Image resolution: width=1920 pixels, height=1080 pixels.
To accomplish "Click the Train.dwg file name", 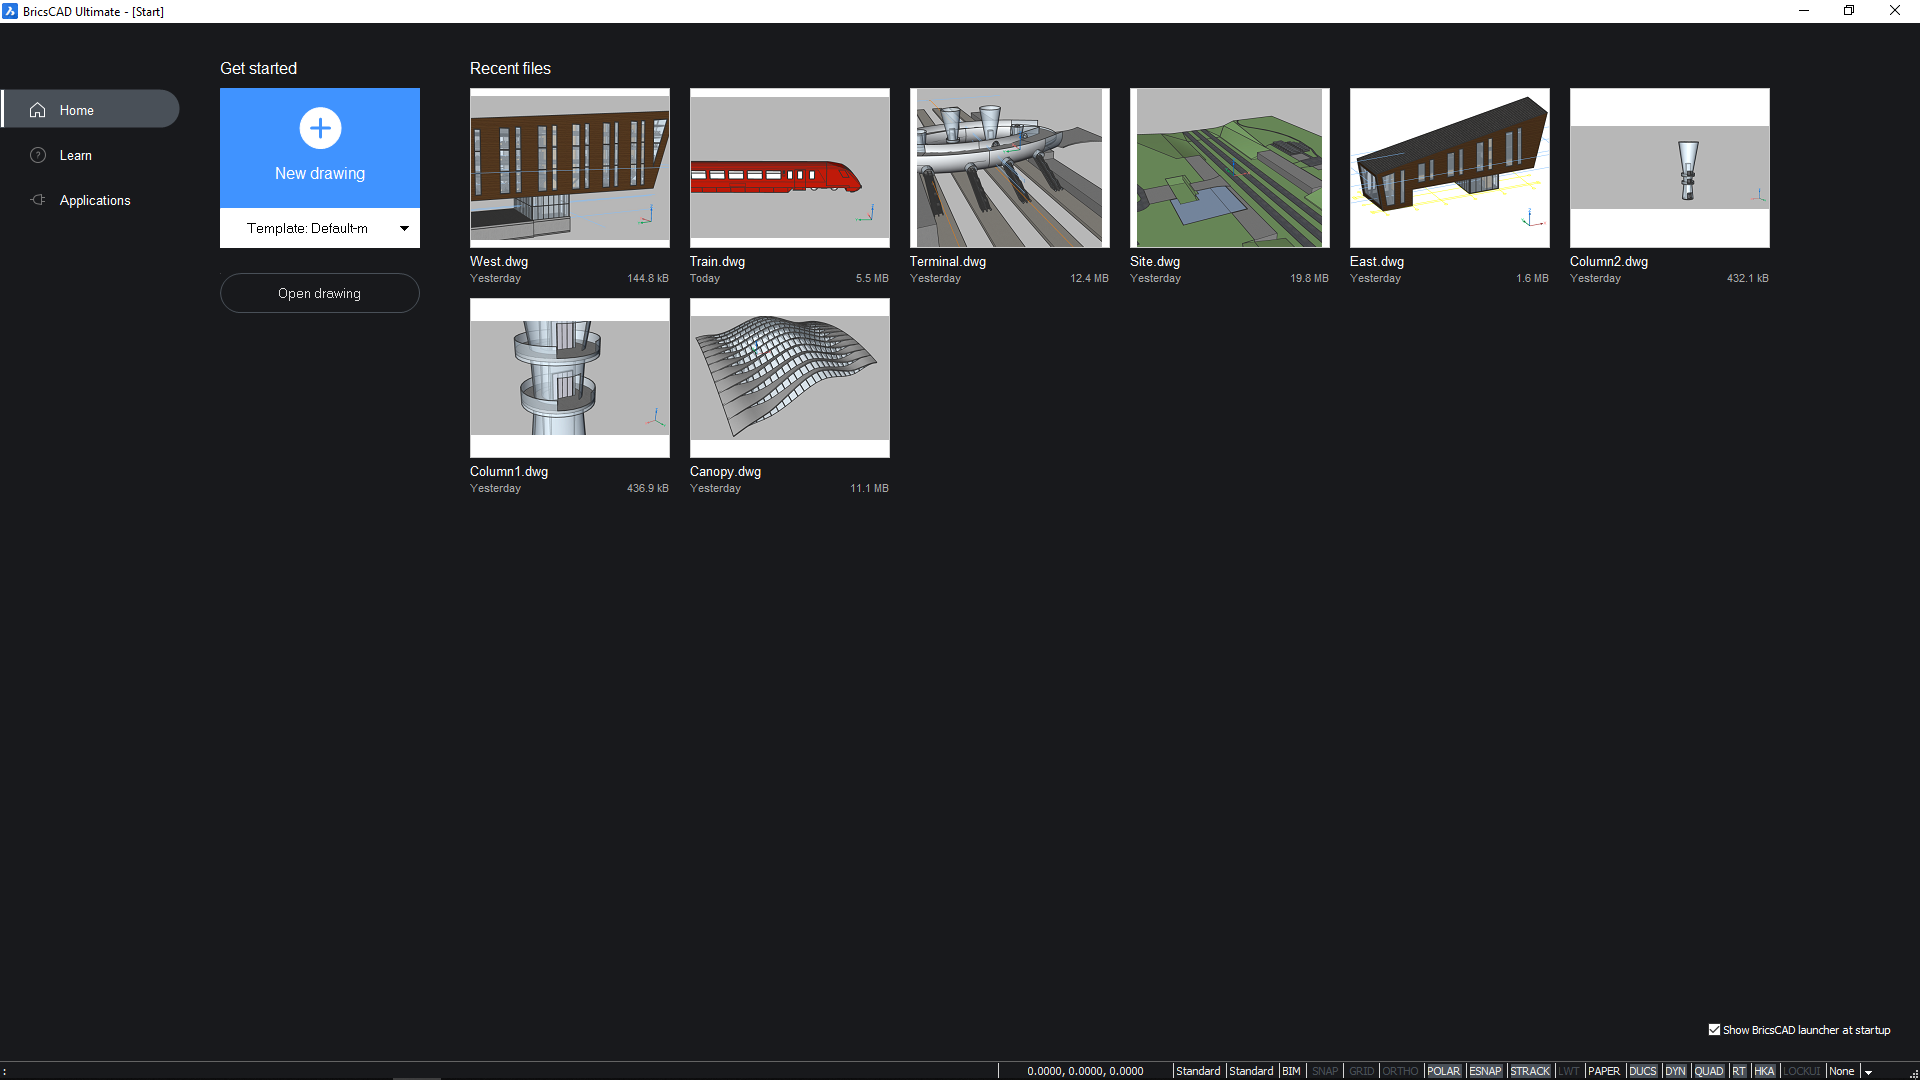I will (x=717, y=261).
